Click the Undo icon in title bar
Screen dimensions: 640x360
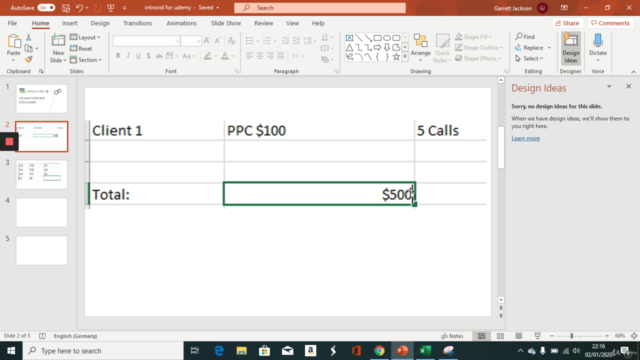[80, 8]
